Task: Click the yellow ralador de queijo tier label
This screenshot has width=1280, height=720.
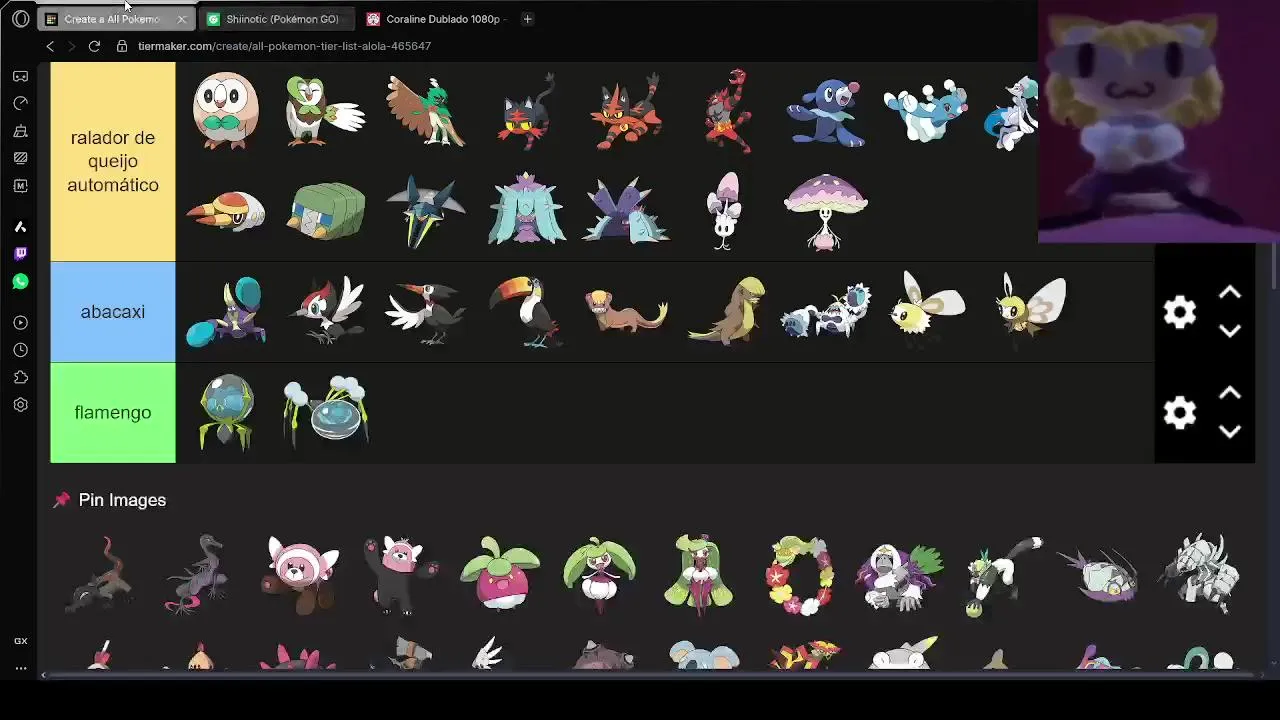Action: (x=113, y=161)
